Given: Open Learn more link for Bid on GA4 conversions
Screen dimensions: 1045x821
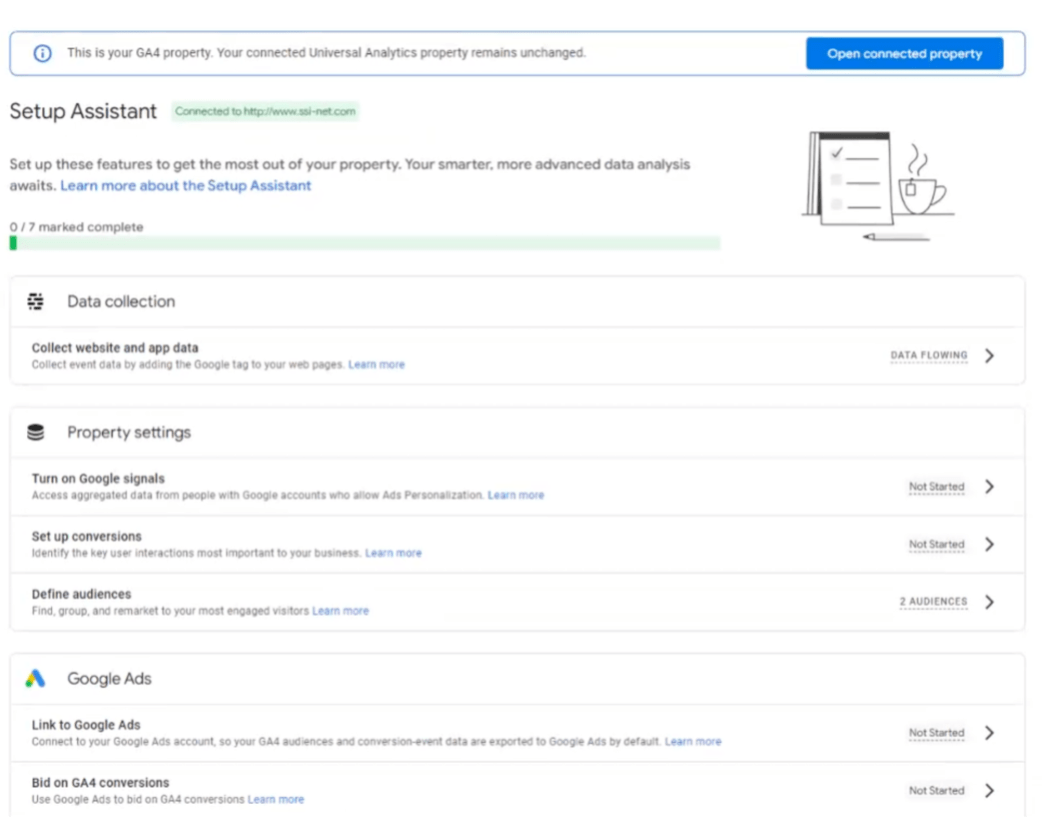Looking at the screenshot, I should tap(276, 800).
